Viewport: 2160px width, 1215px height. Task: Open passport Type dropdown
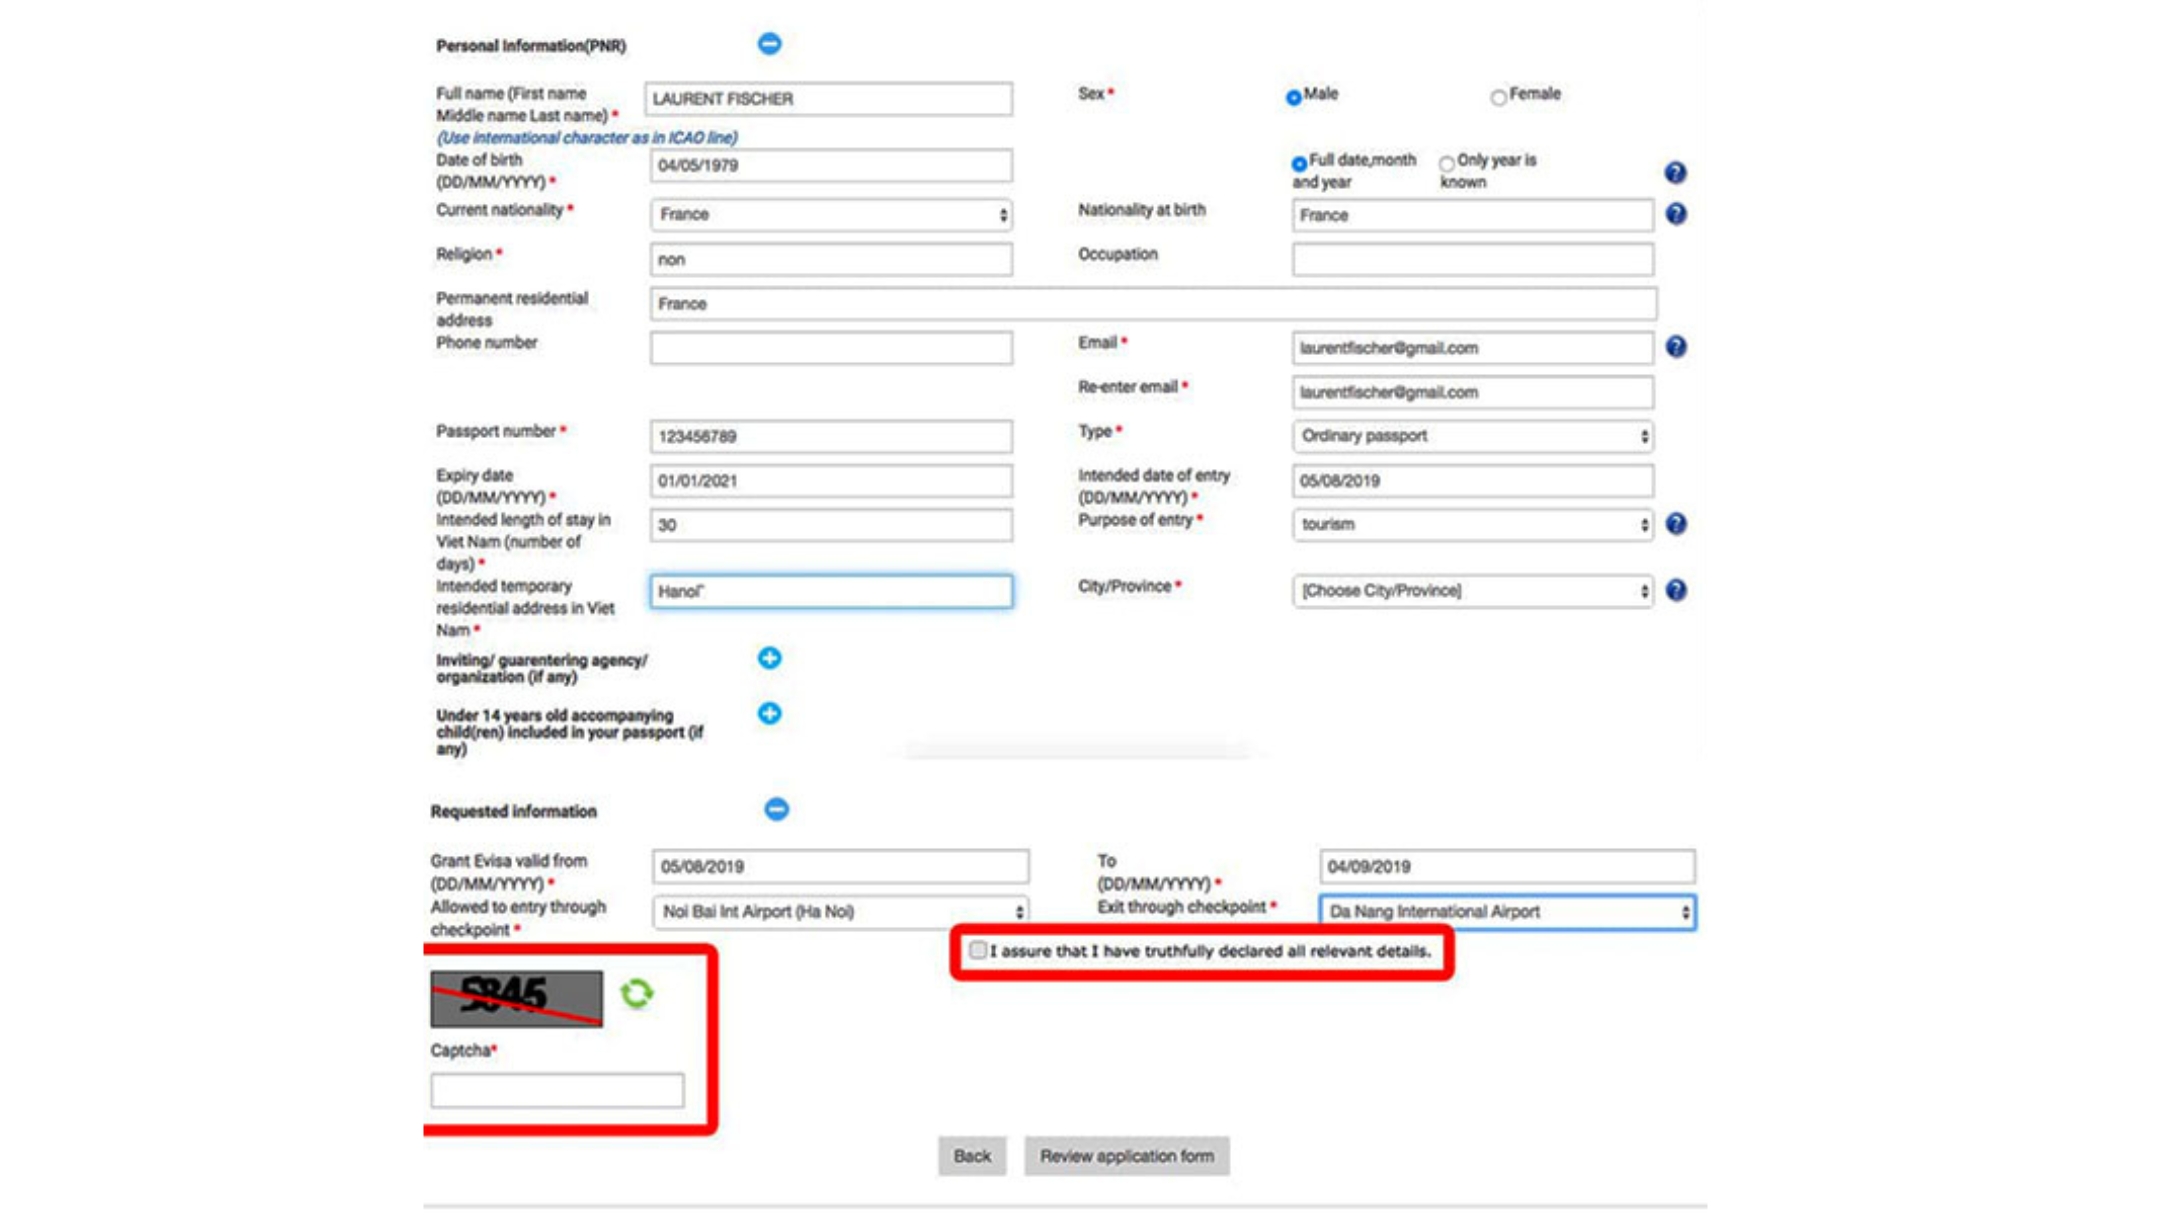pos(1472,436)
